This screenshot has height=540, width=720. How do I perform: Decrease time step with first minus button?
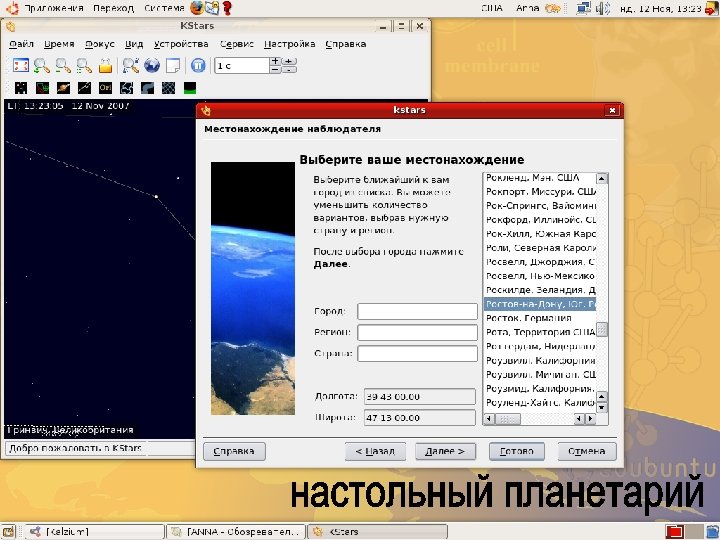pos(275,70)
